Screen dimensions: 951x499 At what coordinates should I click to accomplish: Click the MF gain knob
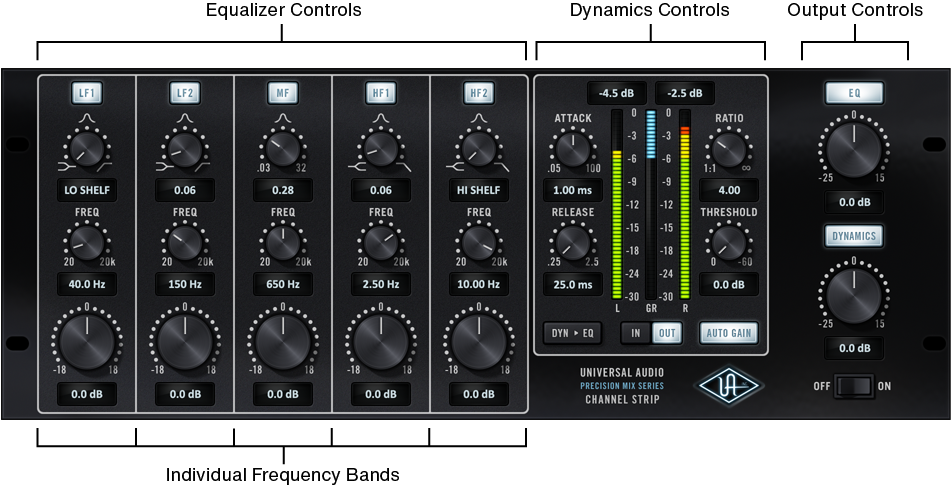[x=283, y=343]
